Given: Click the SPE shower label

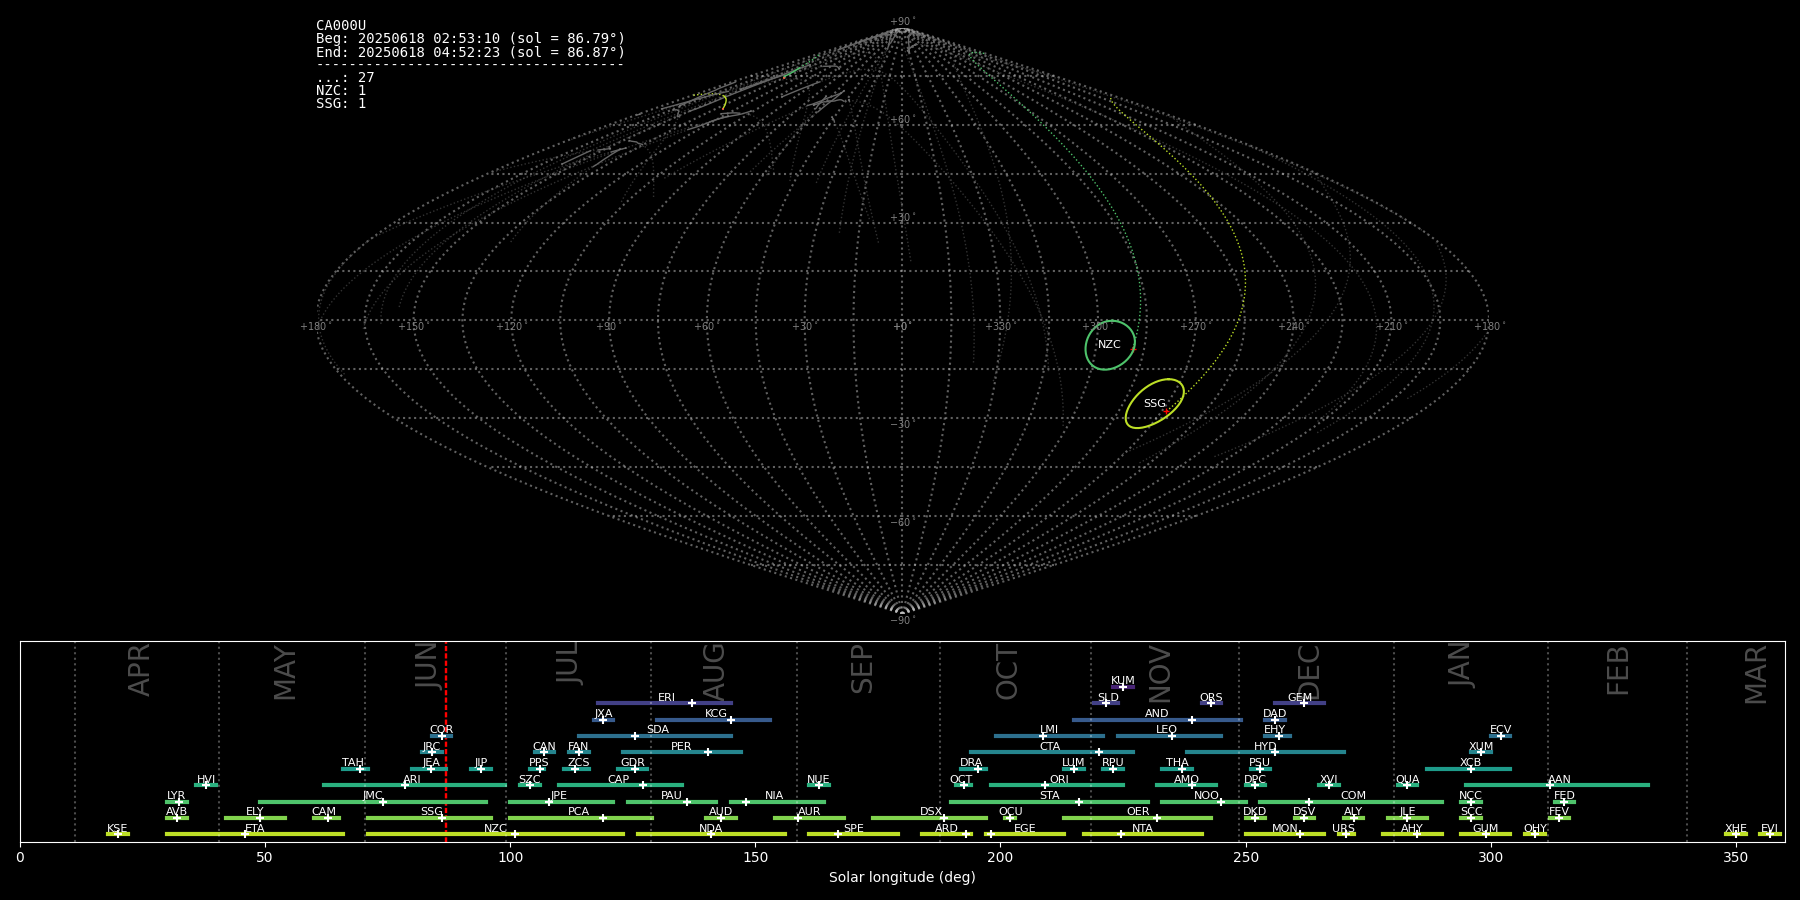Looking at the screenshot, I should (x=853, y=829).
